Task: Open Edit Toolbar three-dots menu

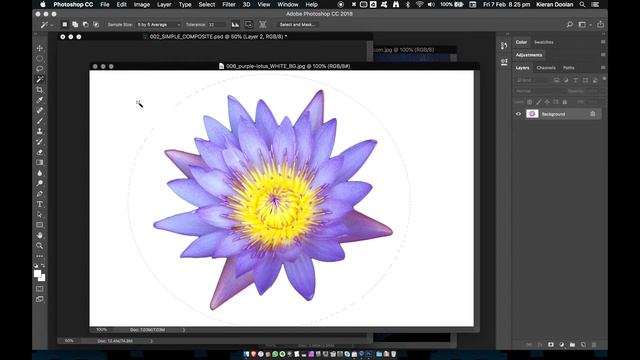Action: 40,256
